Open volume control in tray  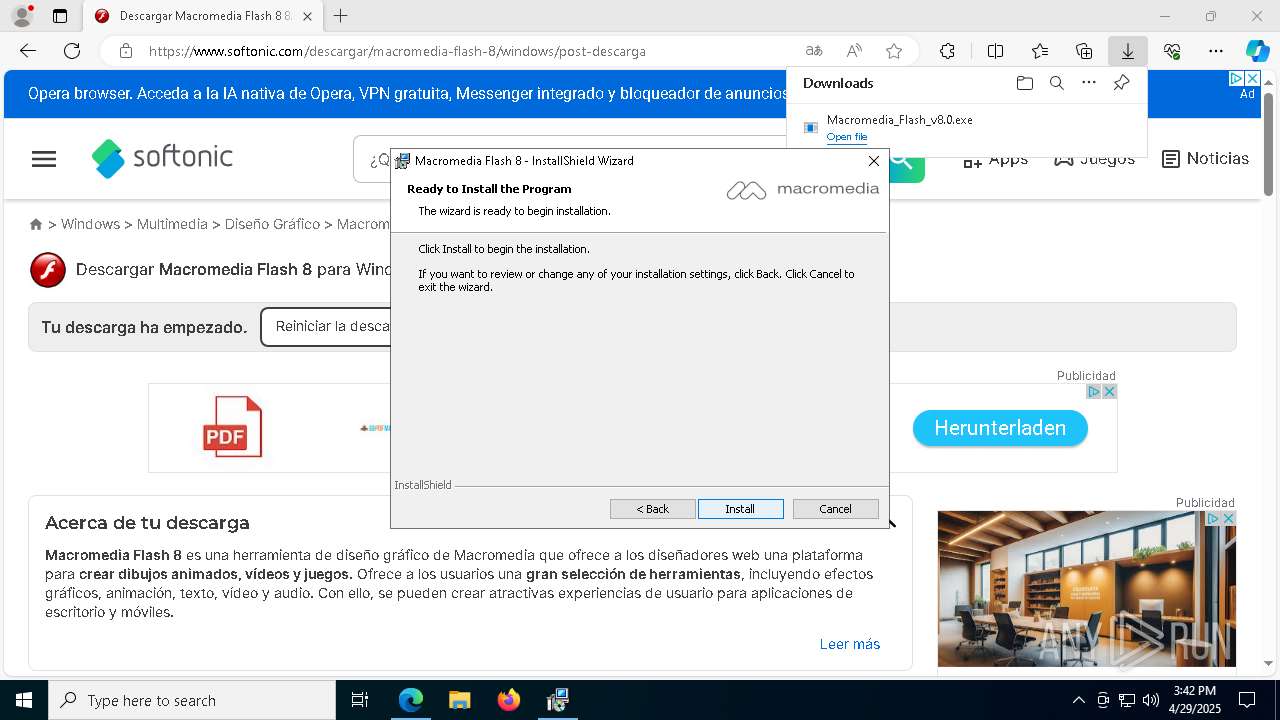coord(1150,700)
